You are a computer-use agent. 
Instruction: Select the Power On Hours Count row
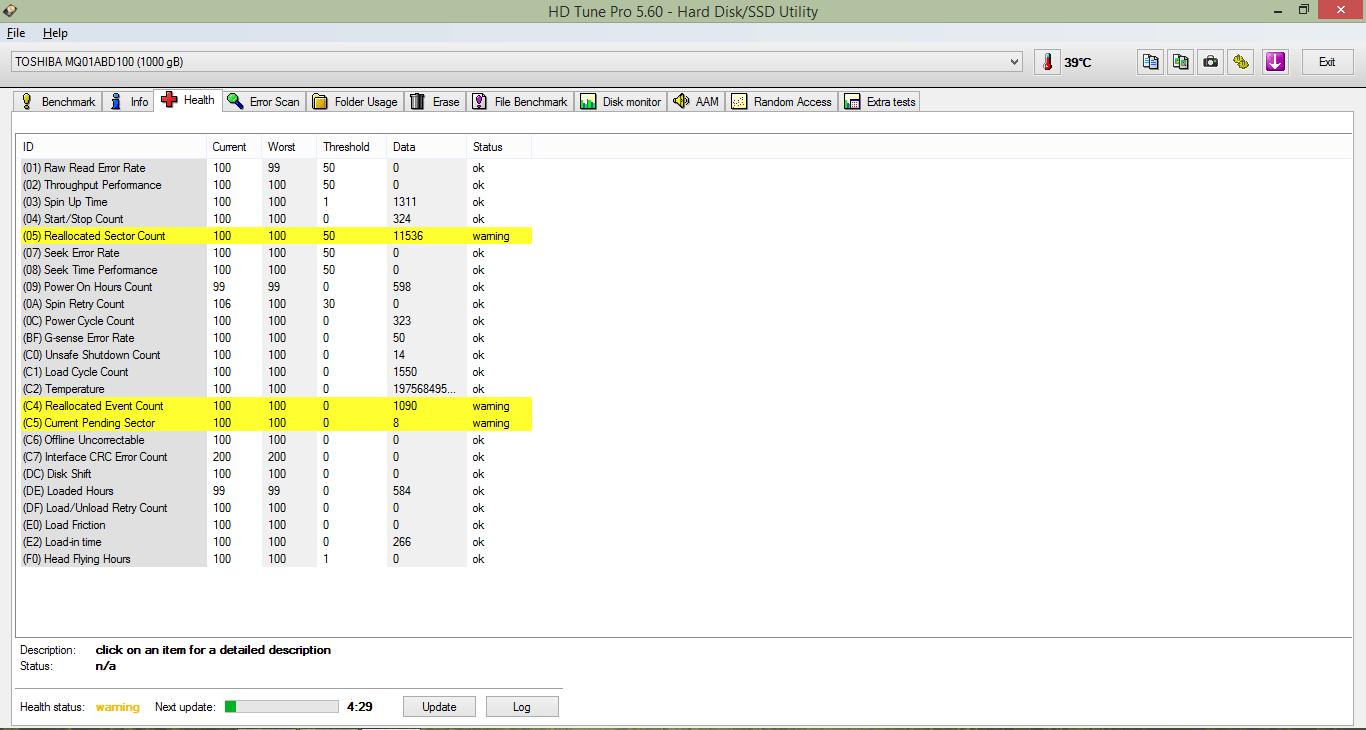point(276,287)
